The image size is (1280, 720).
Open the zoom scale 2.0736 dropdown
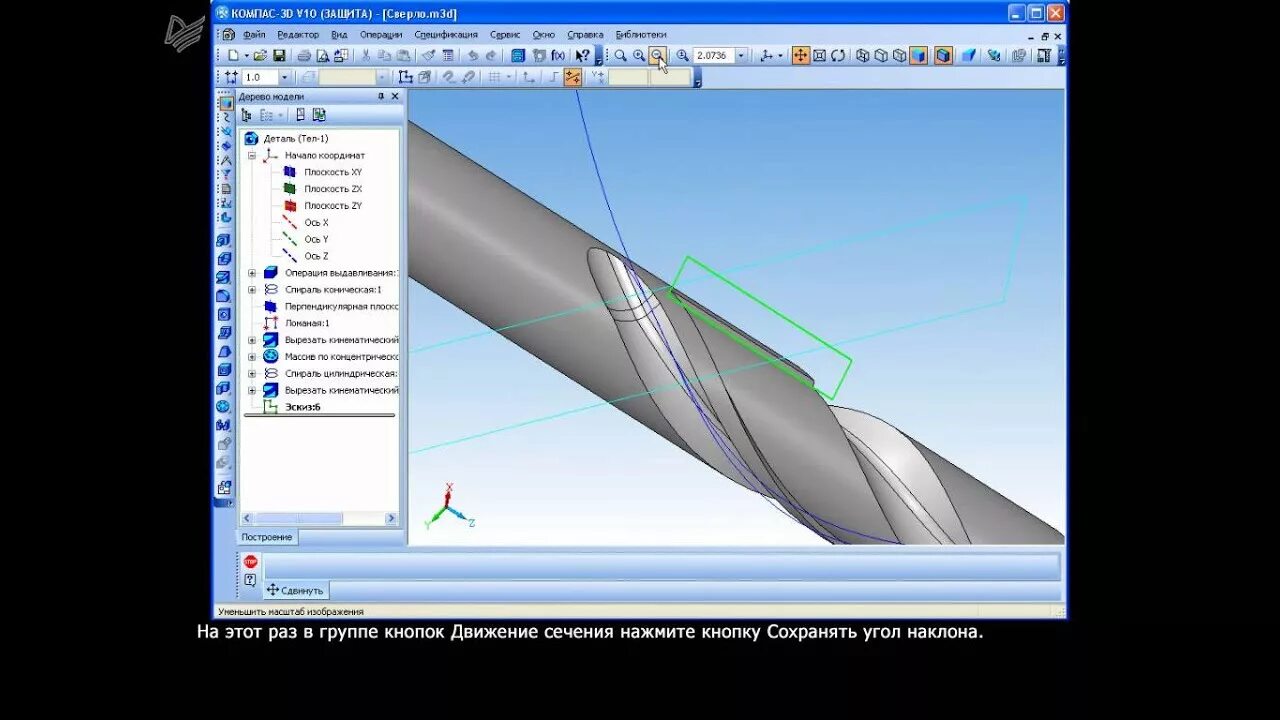tap(741, 56)
